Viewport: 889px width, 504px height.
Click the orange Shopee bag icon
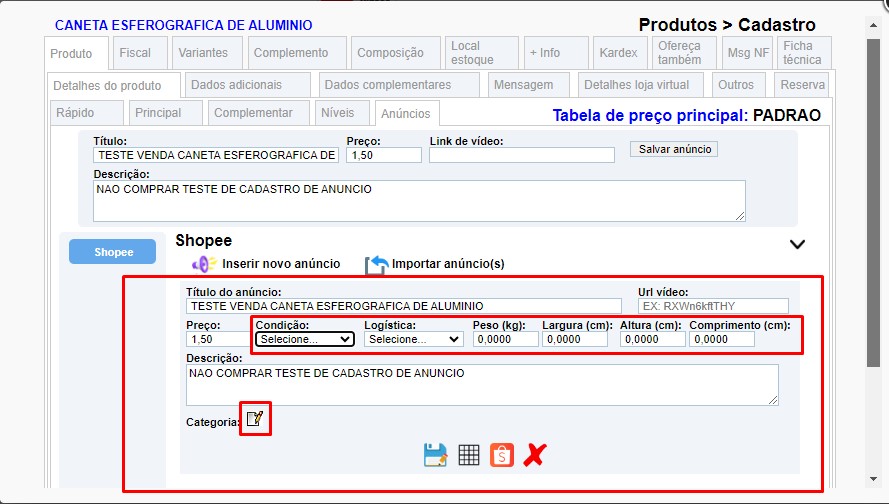click(x=502, y=455)
